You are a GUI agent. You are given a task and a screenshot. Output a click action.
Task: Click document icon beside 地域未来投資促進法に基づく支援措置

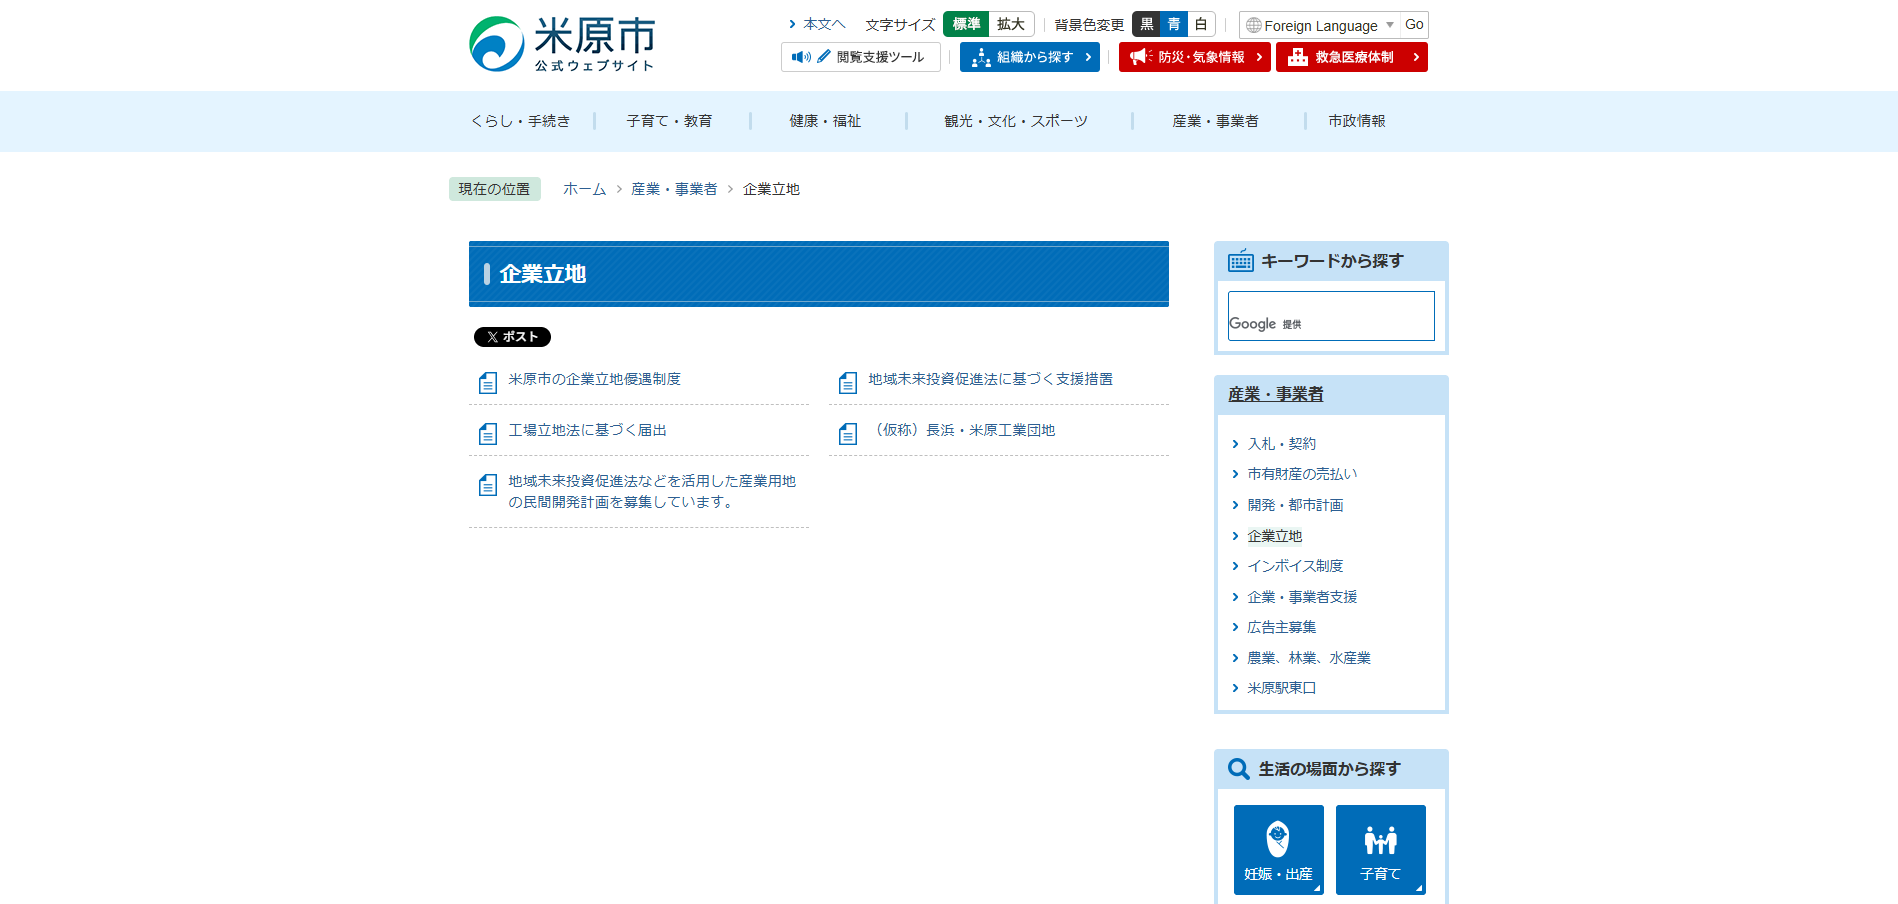click(848, 382)
